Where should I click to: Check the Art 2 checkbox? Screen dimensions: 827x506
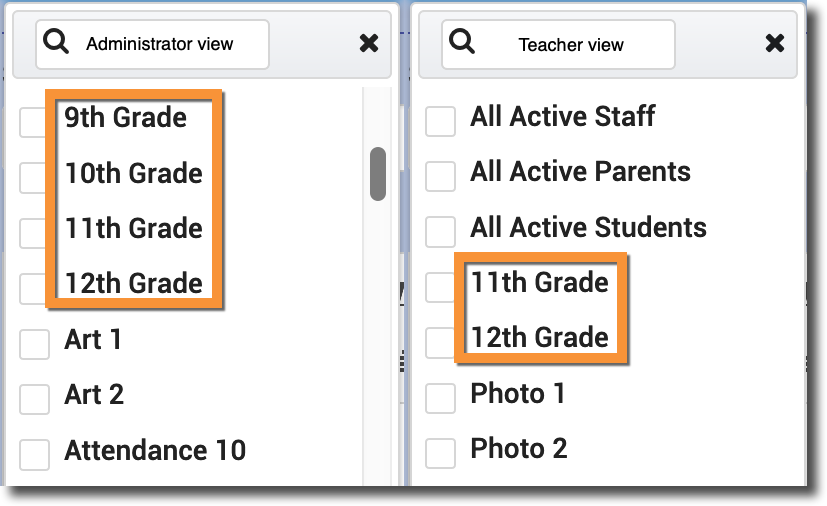tap(35, 399)
